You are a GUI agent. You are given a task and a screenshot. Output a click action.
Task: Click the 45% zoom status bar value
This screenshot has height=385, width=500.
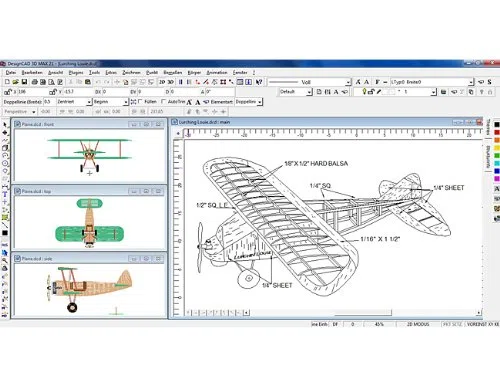pyautogui.click(x=379, y=324)
